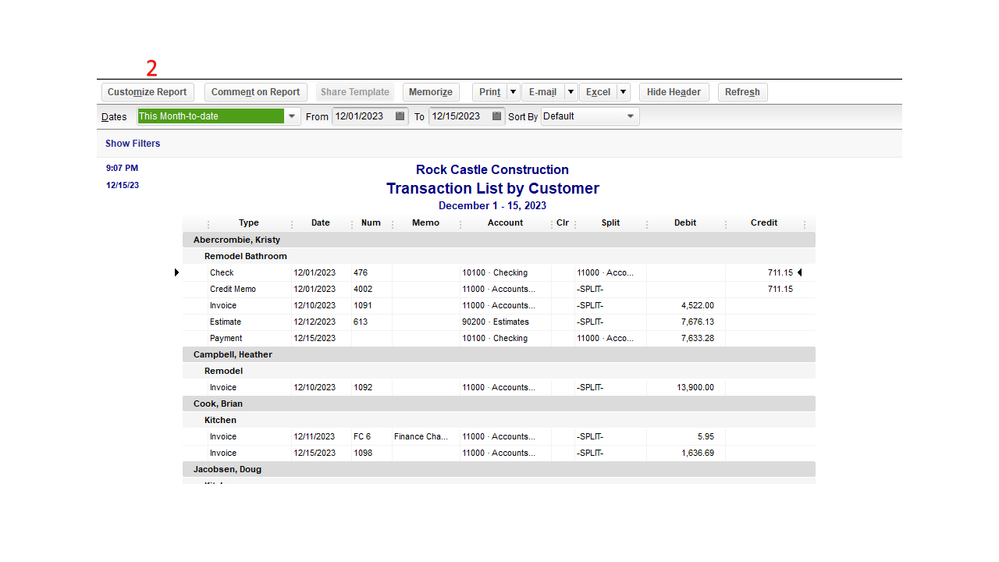Click the Share Template button
Viewport: 999px width, 562px height.
pos(355,92)
